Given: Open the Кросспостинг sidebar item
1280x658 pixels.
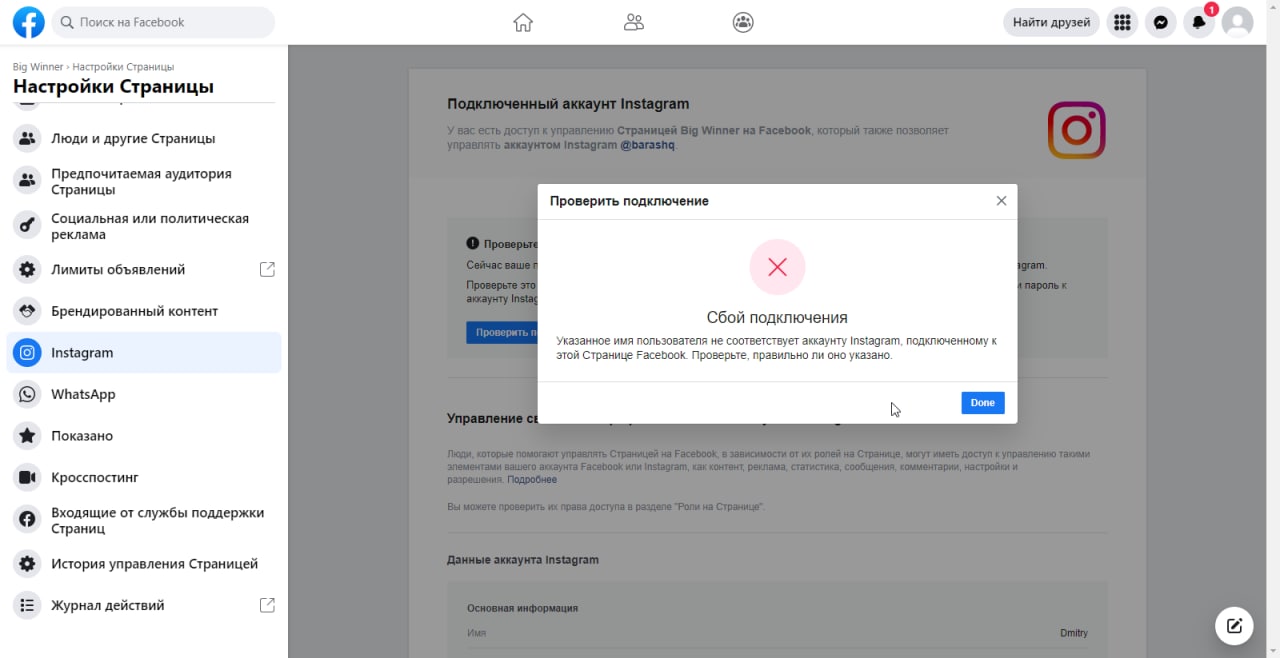Looking at the screenshot, I should click(144, 477).
